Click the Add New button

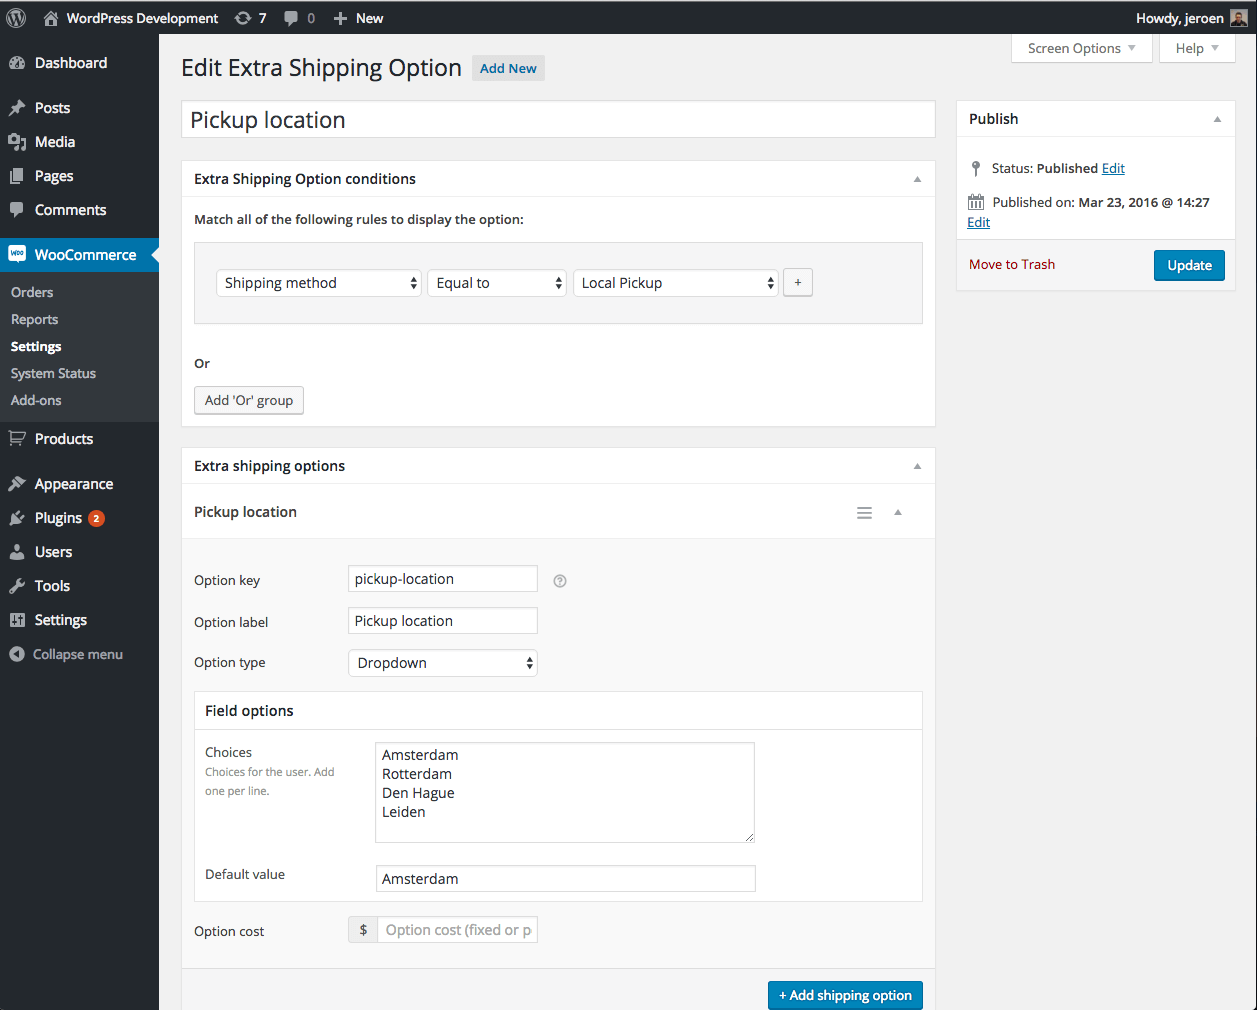508,68
